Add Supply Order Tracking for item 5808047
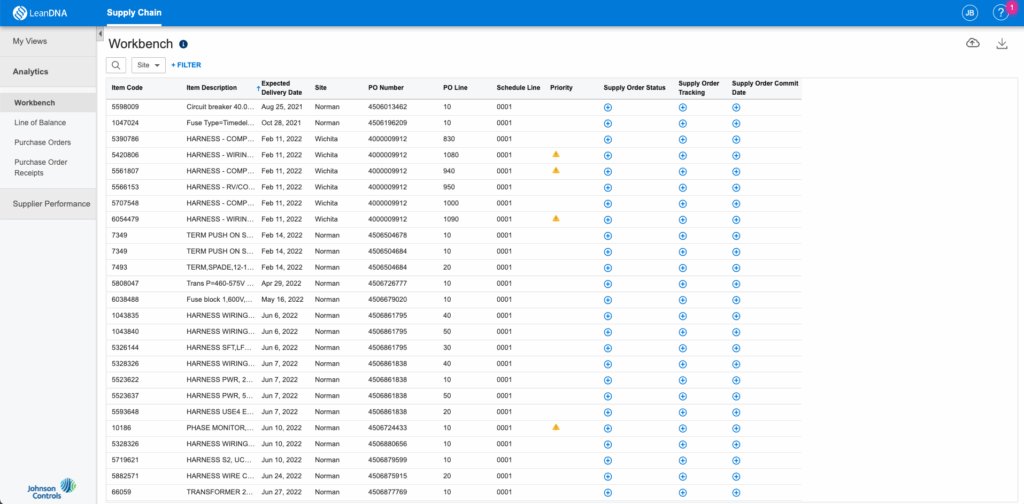 point(682,283)
